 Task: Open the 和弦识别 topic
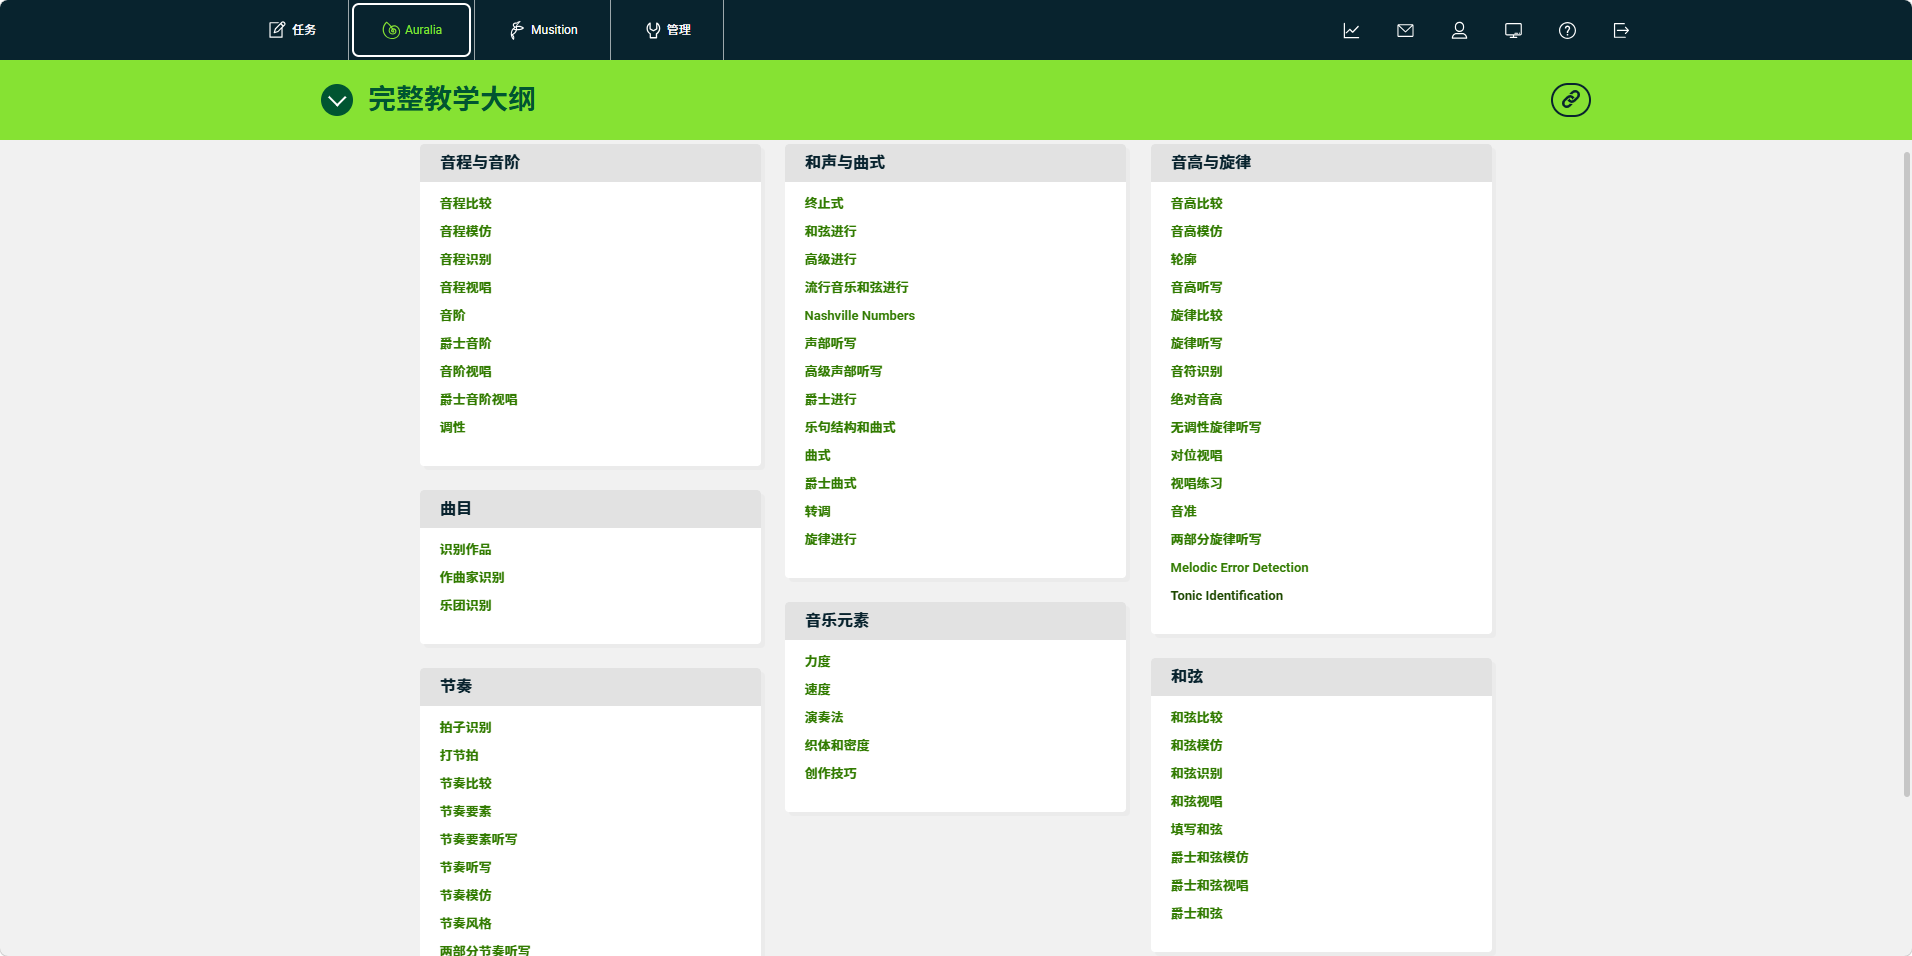(1197, 773)
